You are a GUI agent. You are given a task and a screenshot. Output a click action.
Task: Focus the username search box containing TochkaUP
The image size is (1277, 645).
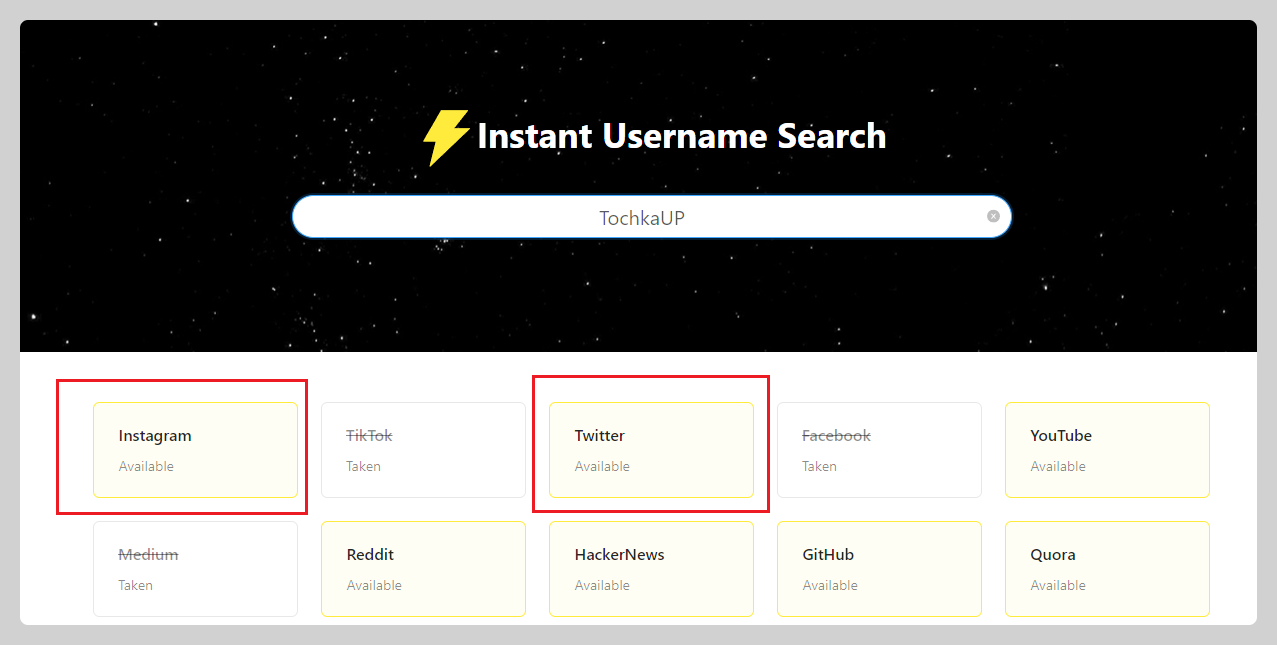[641, 217]
